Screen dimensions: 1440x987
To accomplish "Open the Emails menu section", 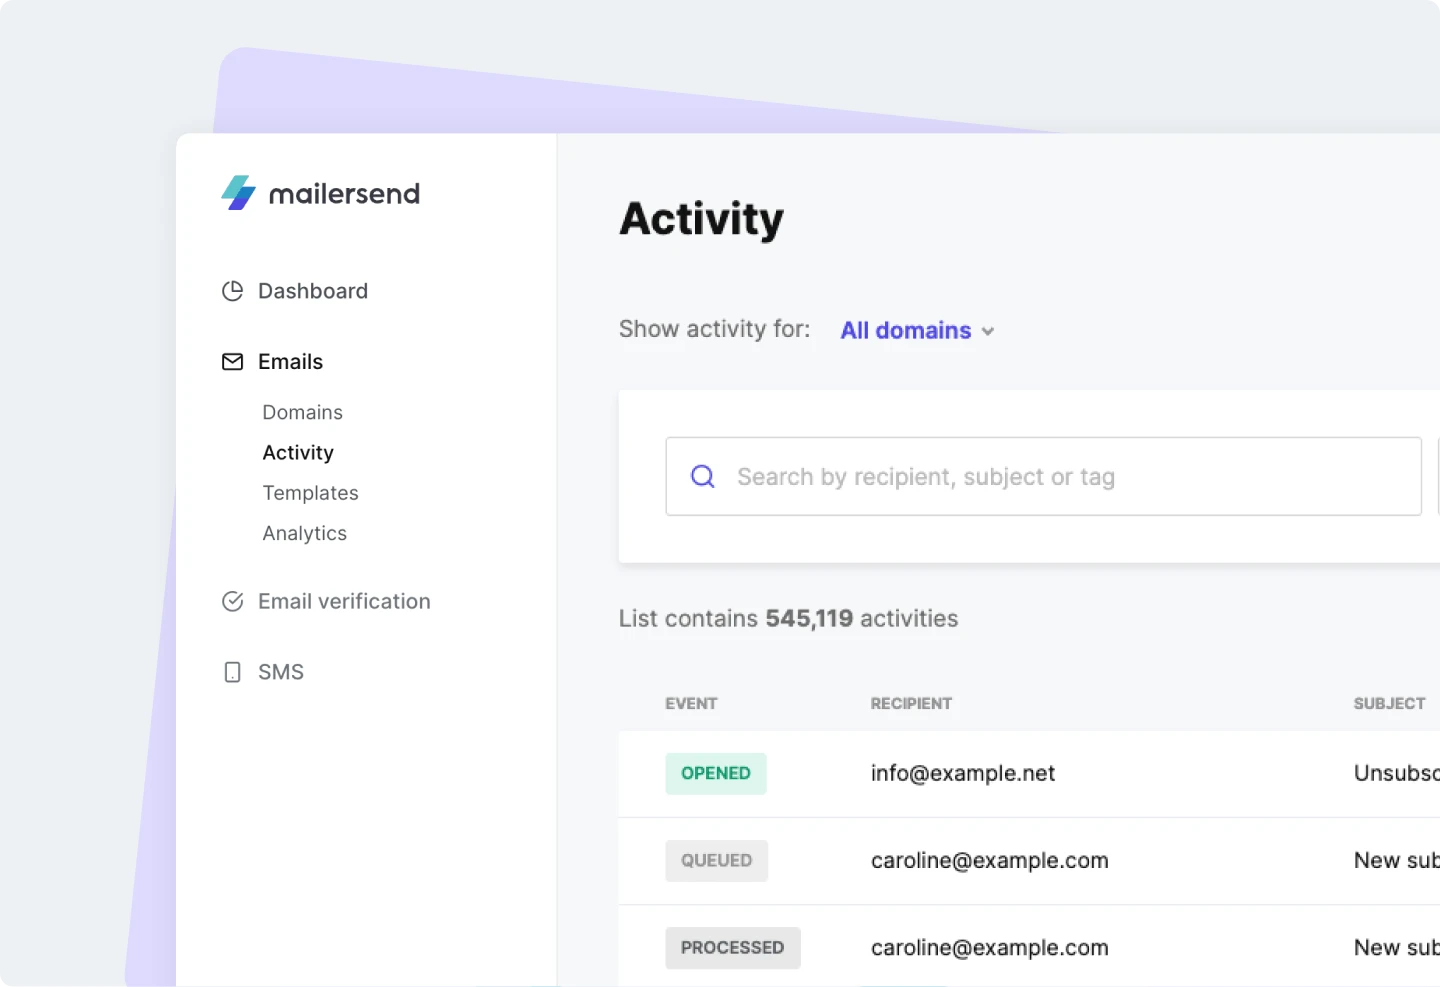I will tap(290, 362).
